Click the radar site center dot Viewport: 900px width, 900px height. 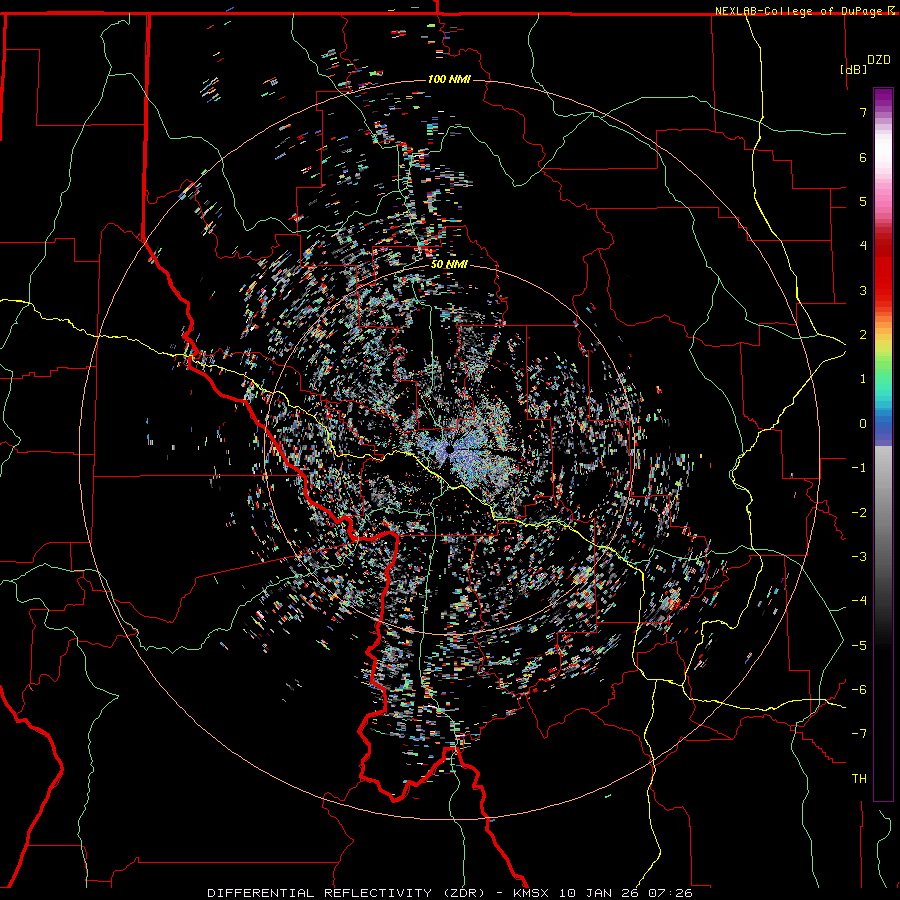(449, 449)
